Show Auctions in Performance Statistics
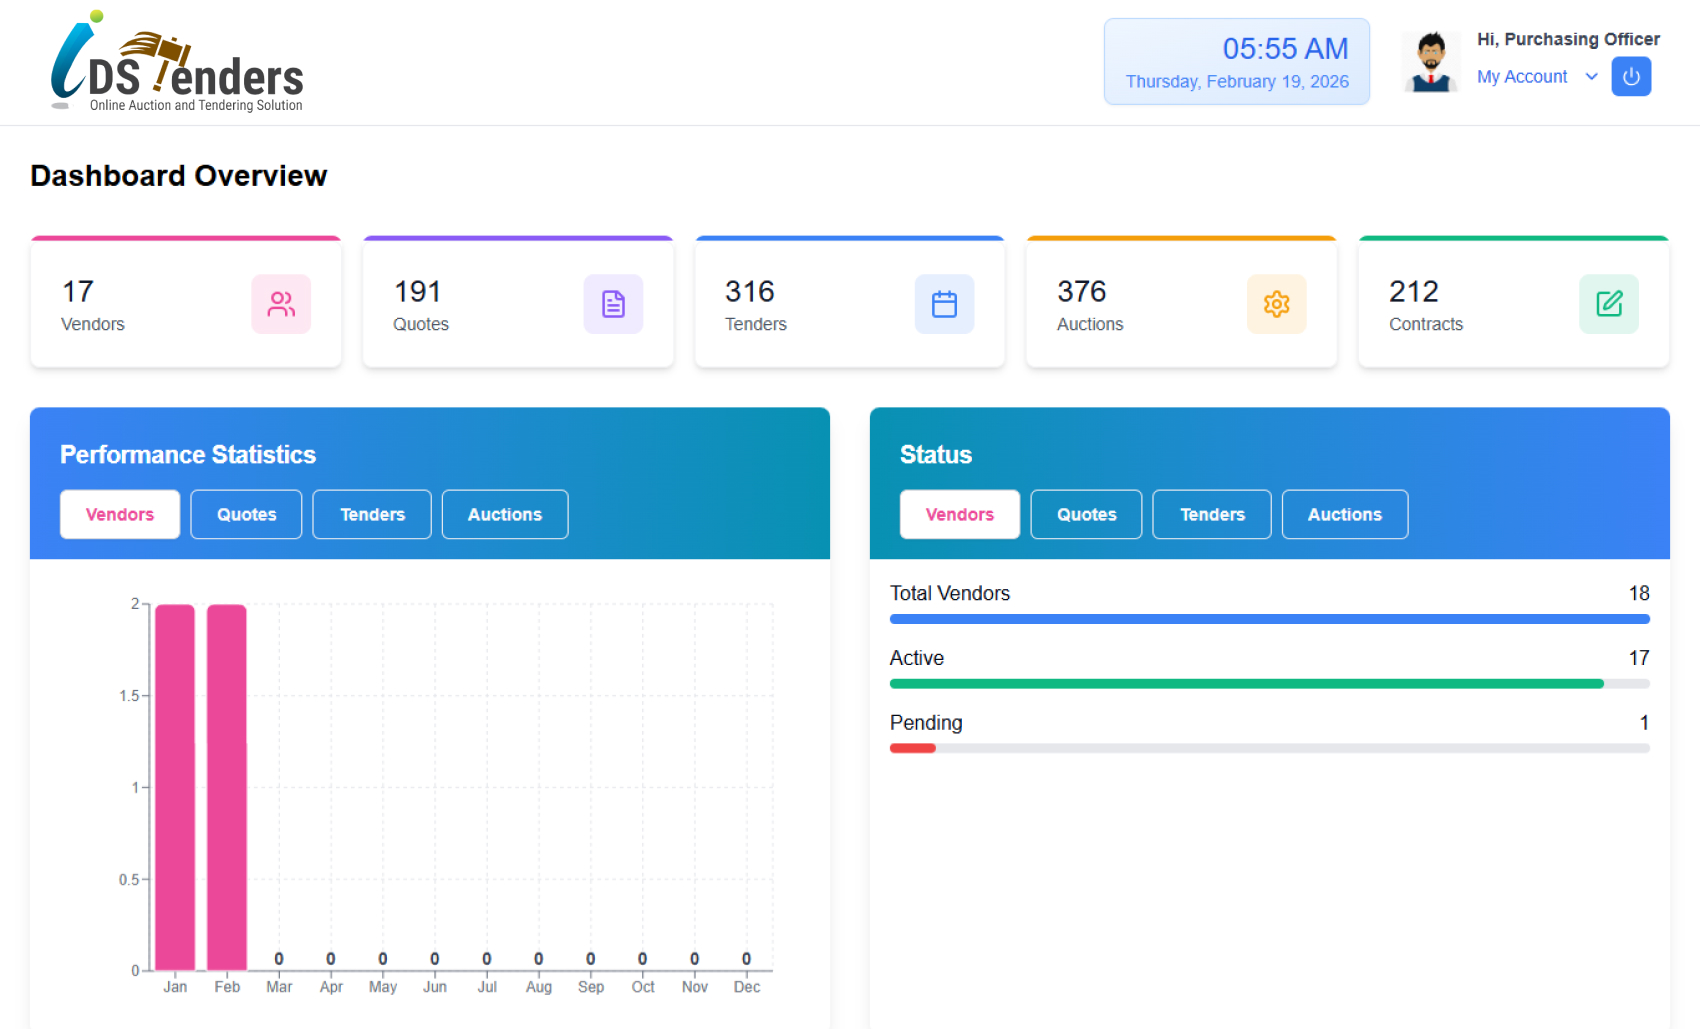Screen dimensions: 1700x1029 click(x=505, y=514)
